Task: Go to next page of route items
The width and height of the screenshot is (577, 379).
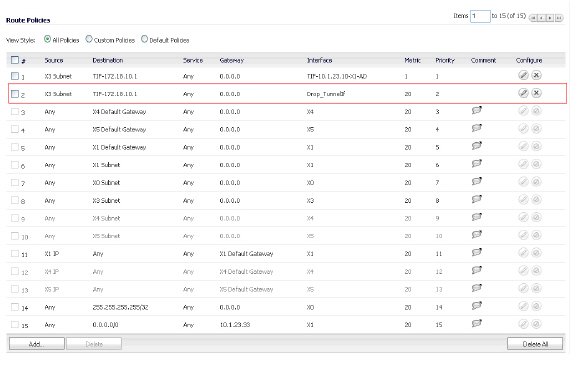Action: [x=550, y=18]
